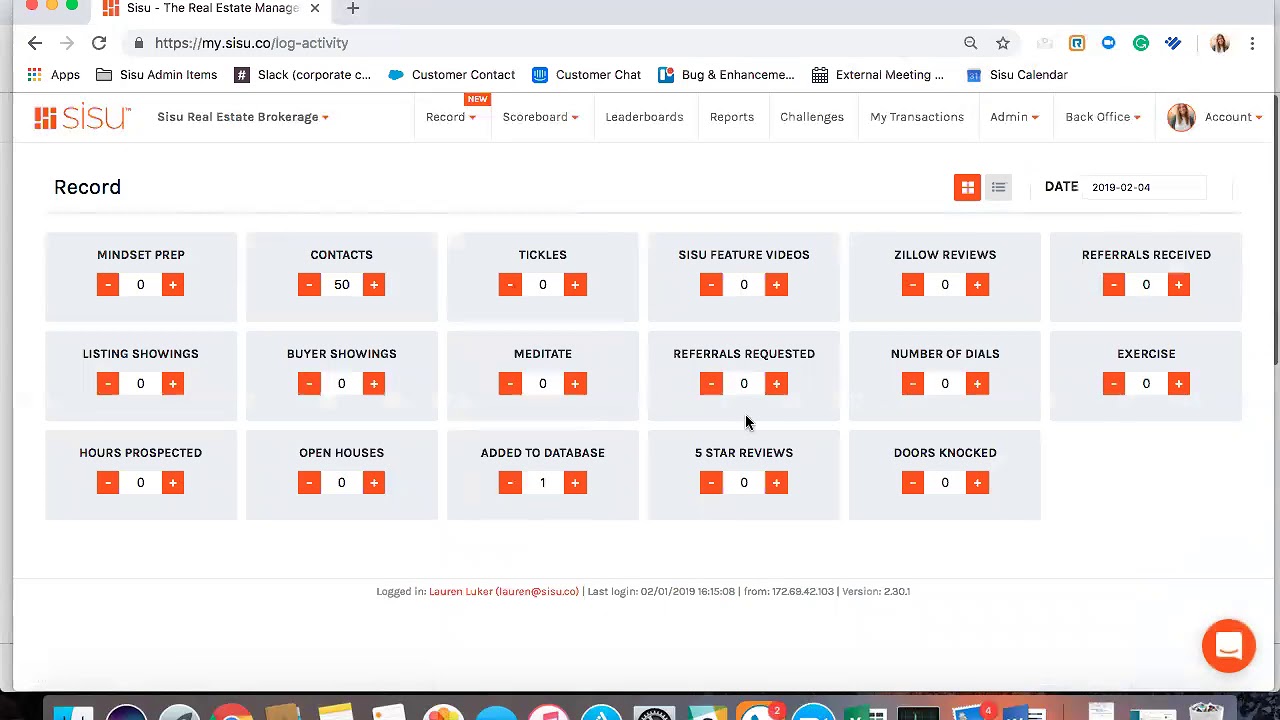Expand the Scoreboard dropdown menu
This screenshot has height=720, width=1280.
tap(540, 117)
